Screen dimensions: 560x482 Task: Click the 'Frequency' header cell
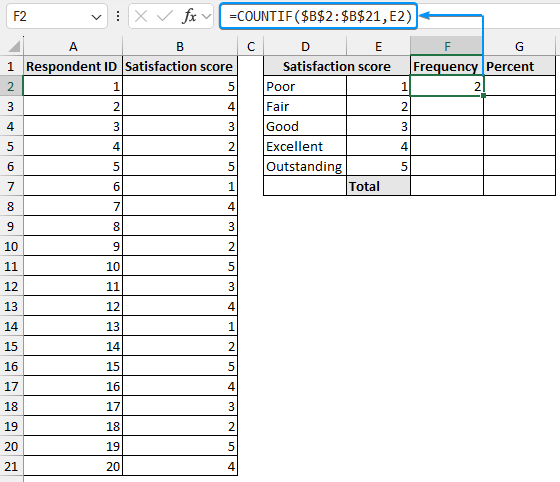[x=447, y=66]
